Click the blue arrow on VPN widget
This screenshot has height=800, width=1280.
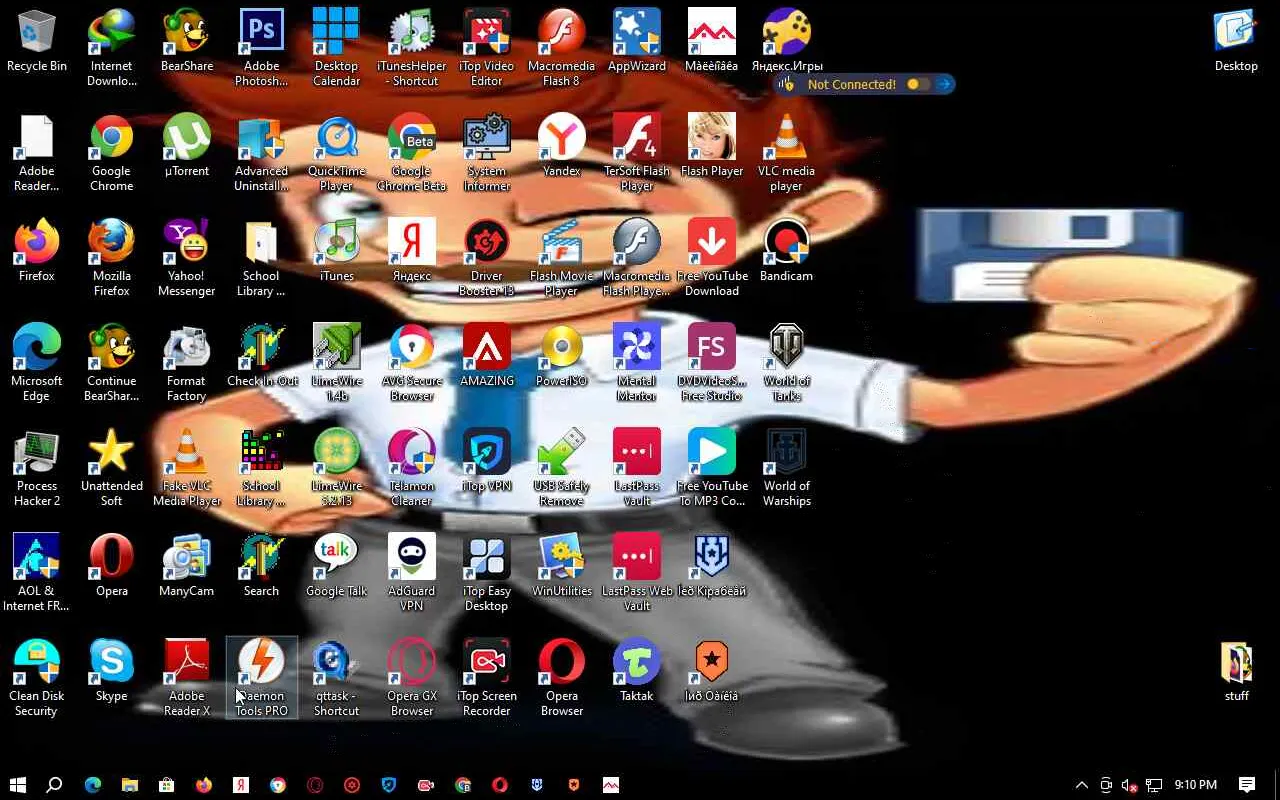(x=943, y=84)
